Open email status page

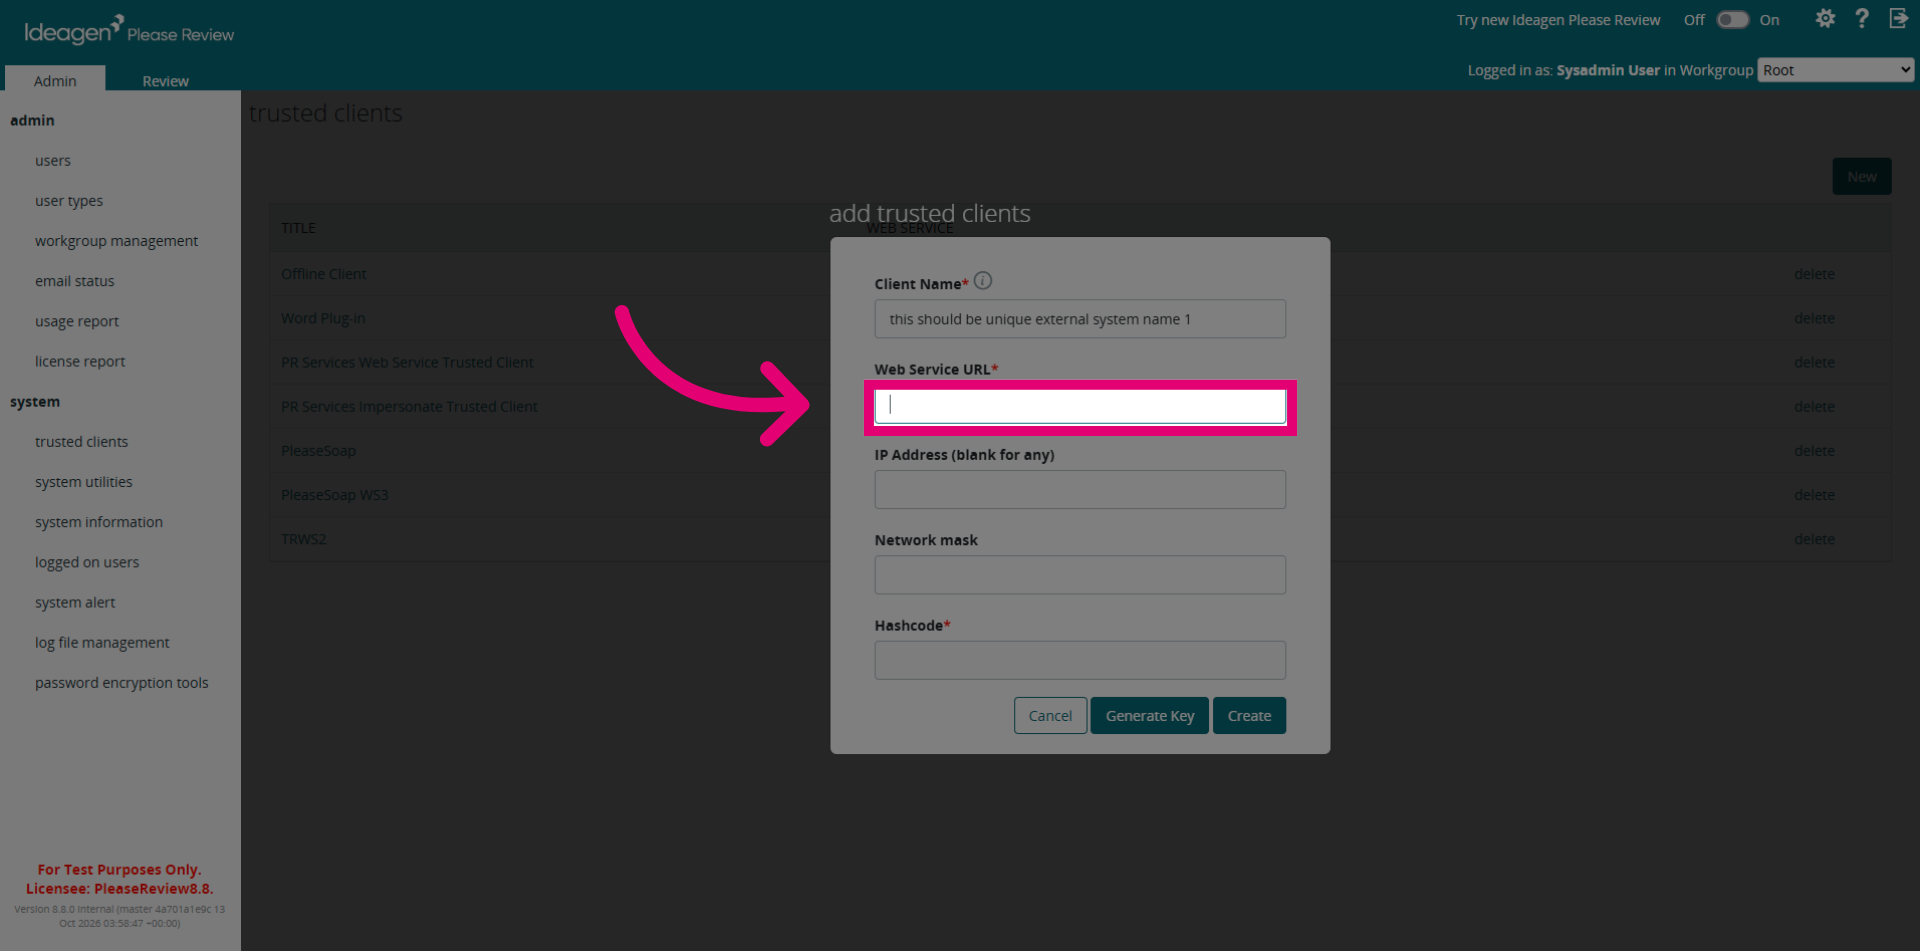point(75,281)
